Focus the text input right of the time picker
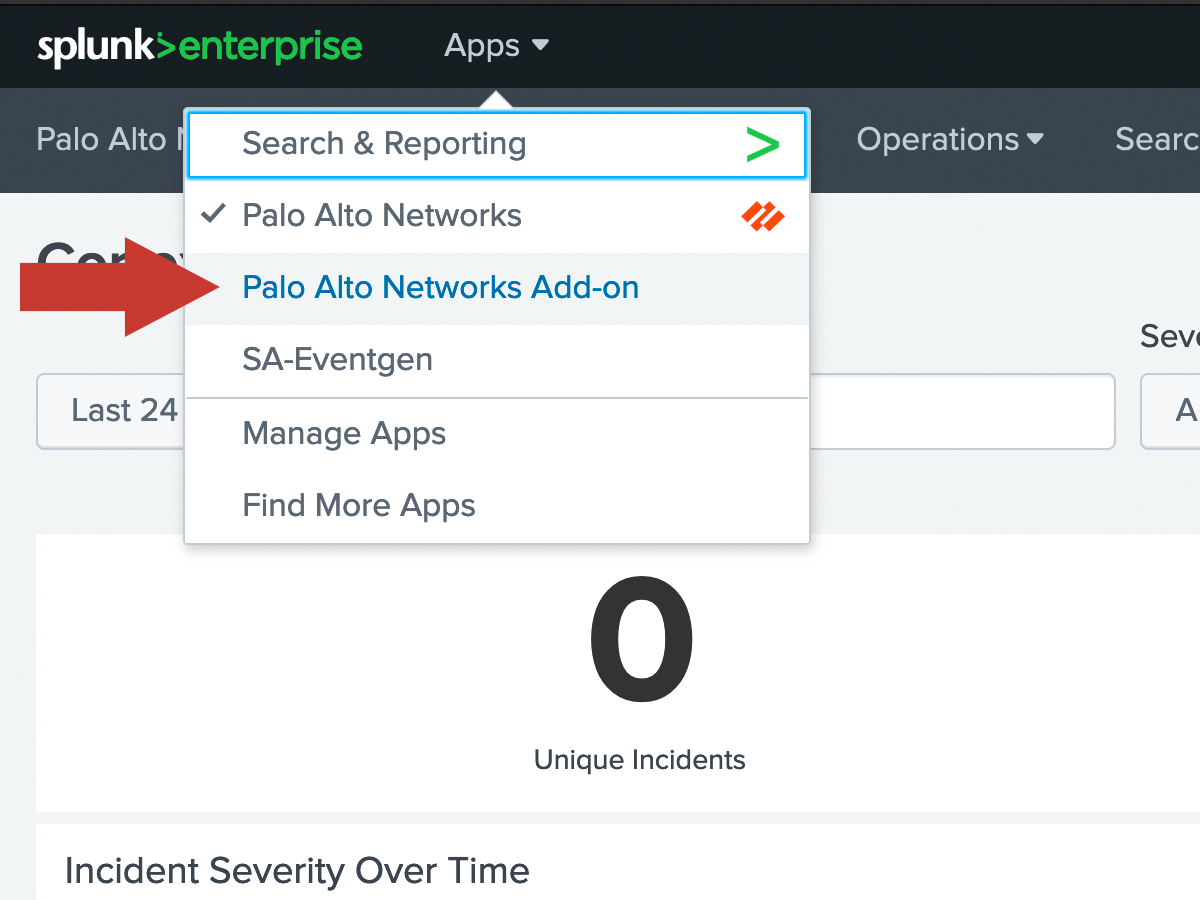The image size is (1200, 900). [x=960, y=411]
